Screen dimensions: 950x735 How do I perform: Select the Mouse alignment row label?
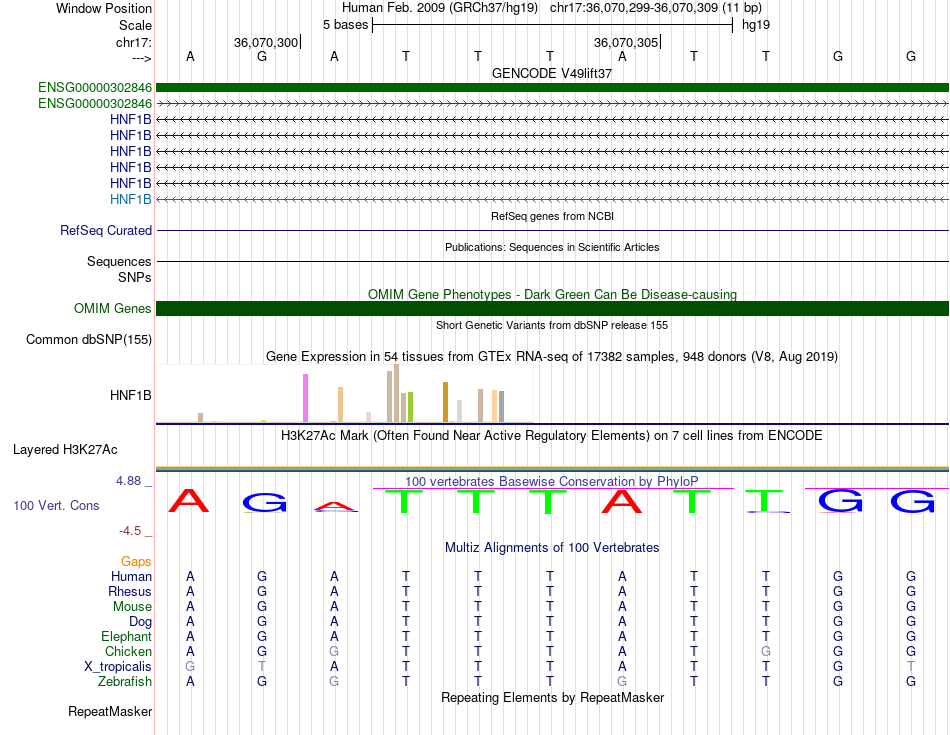132,607
